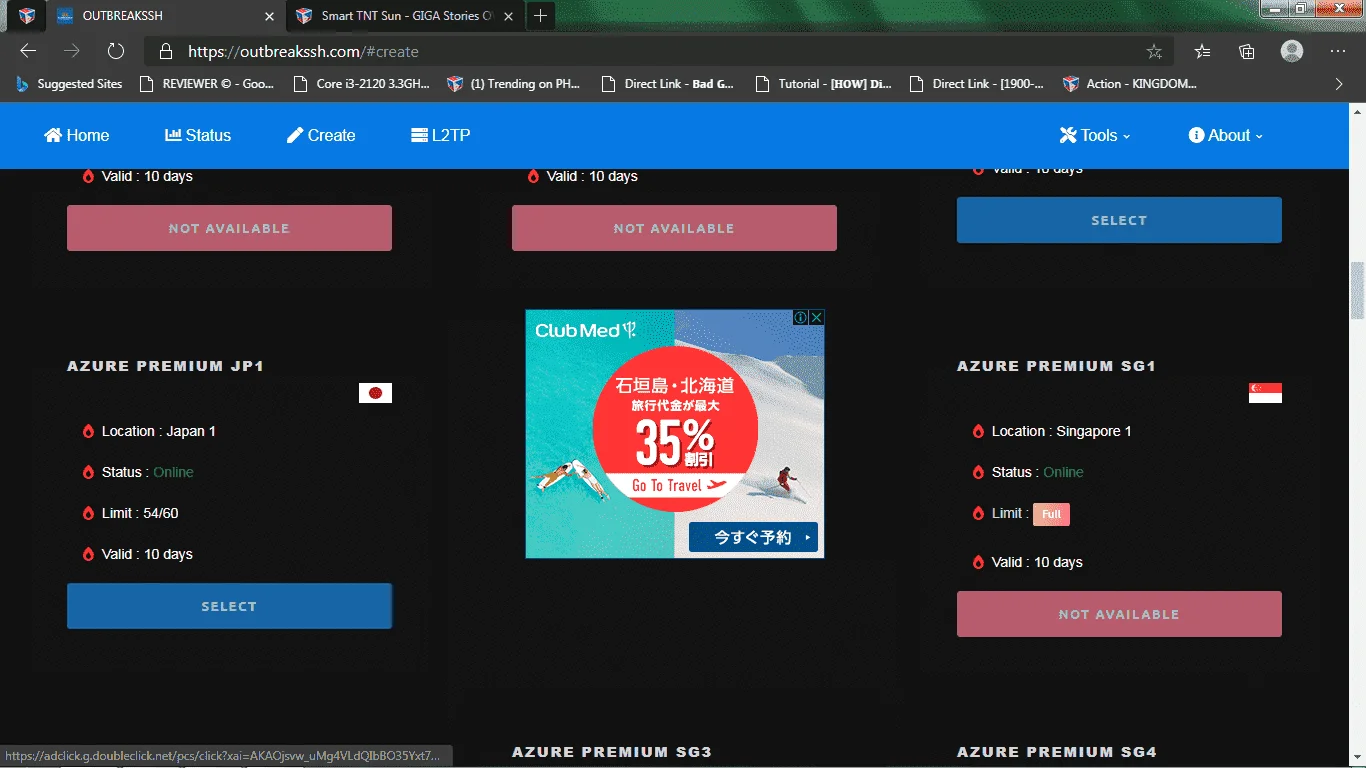
Task: Click the pinned first tab icon
Action: (27, 16)
